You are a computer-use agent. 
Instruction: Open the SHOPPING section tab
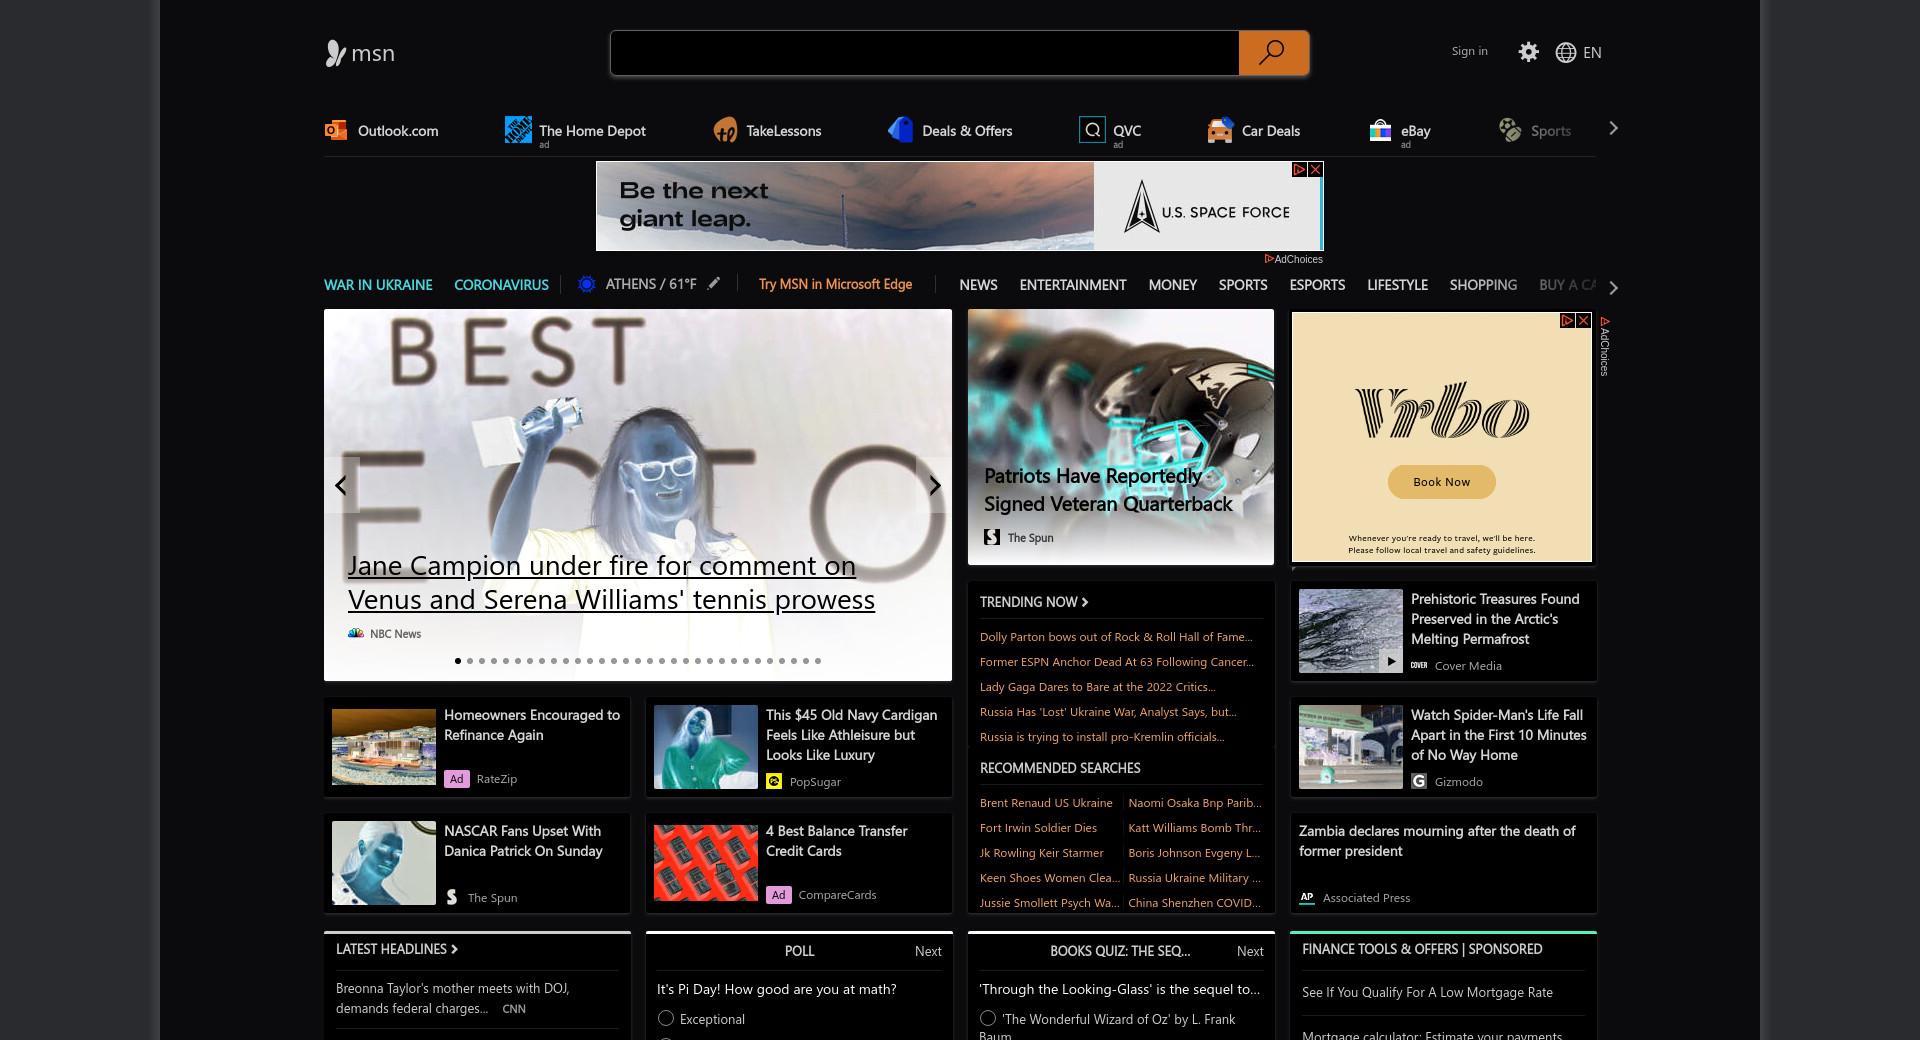(1483, 284)
